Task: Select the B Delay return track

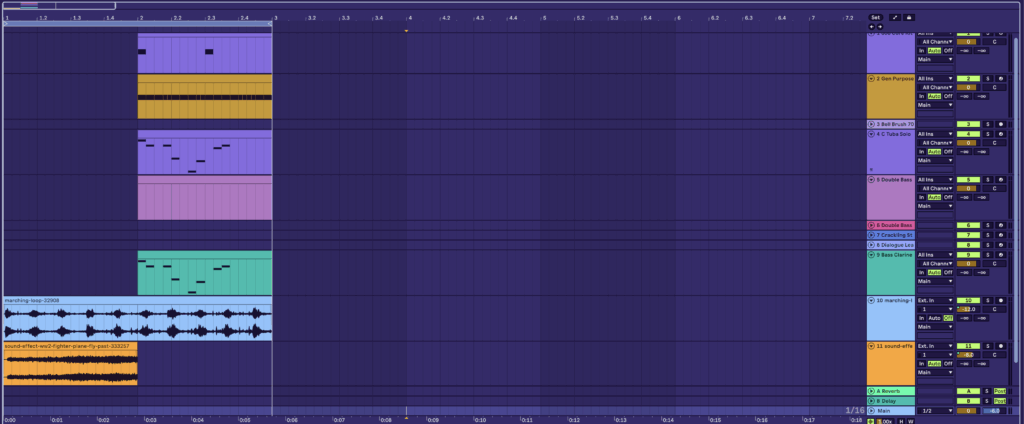Action: click(x=890, y=401)
